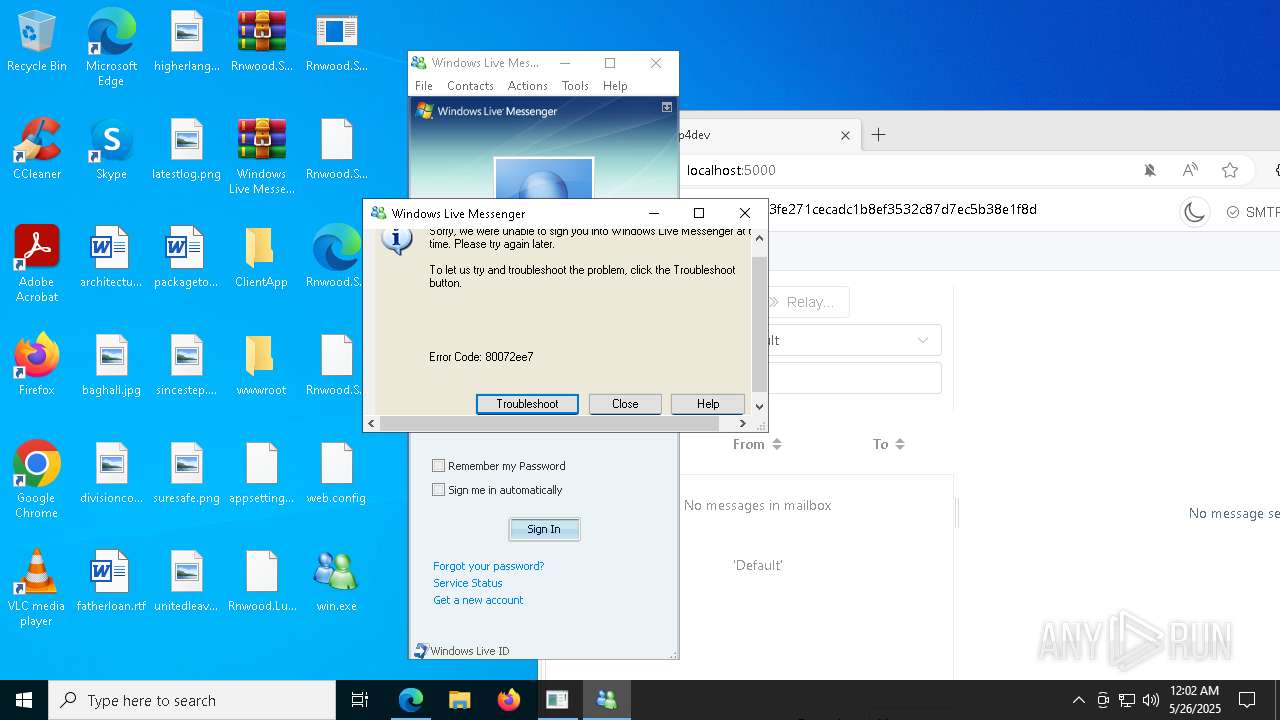Check Sign me in automatically
1280x720 pixels.
pyautogui.click(x=438, y=490)
